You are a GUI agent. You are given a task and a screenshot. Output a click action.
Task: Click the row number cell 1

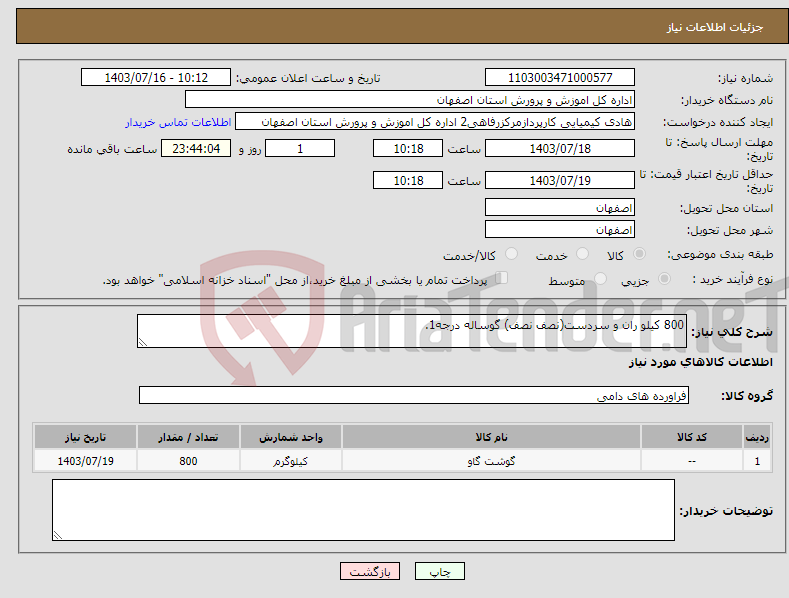[x=757, y=461]
